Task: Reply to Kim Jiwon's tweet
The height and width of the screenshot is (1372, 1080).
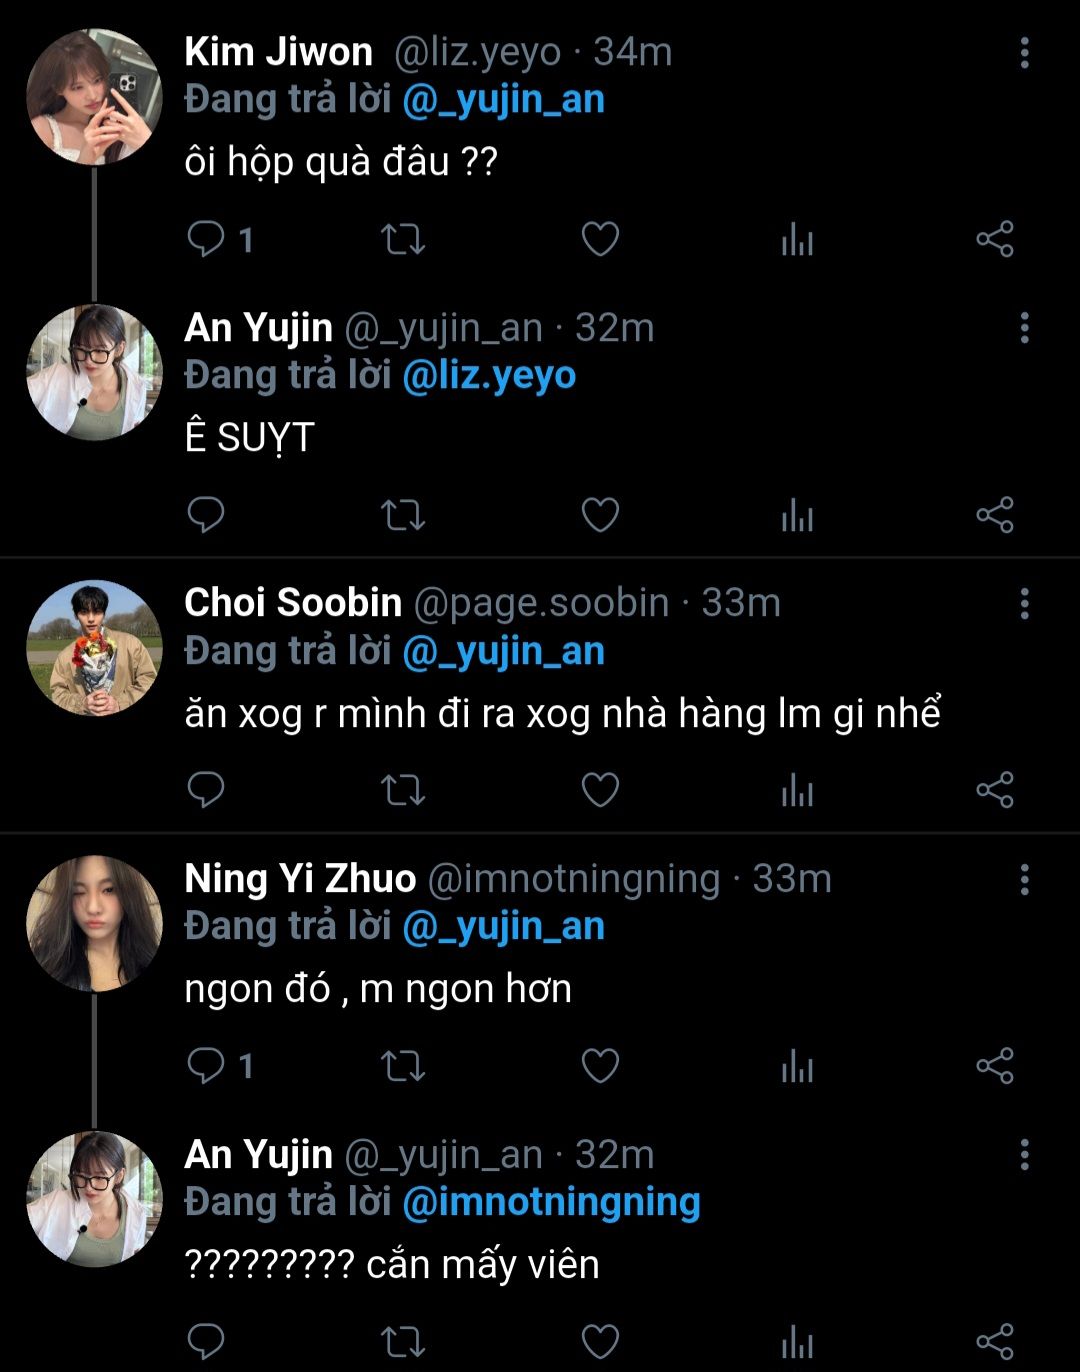Action: tap(206, 239)
